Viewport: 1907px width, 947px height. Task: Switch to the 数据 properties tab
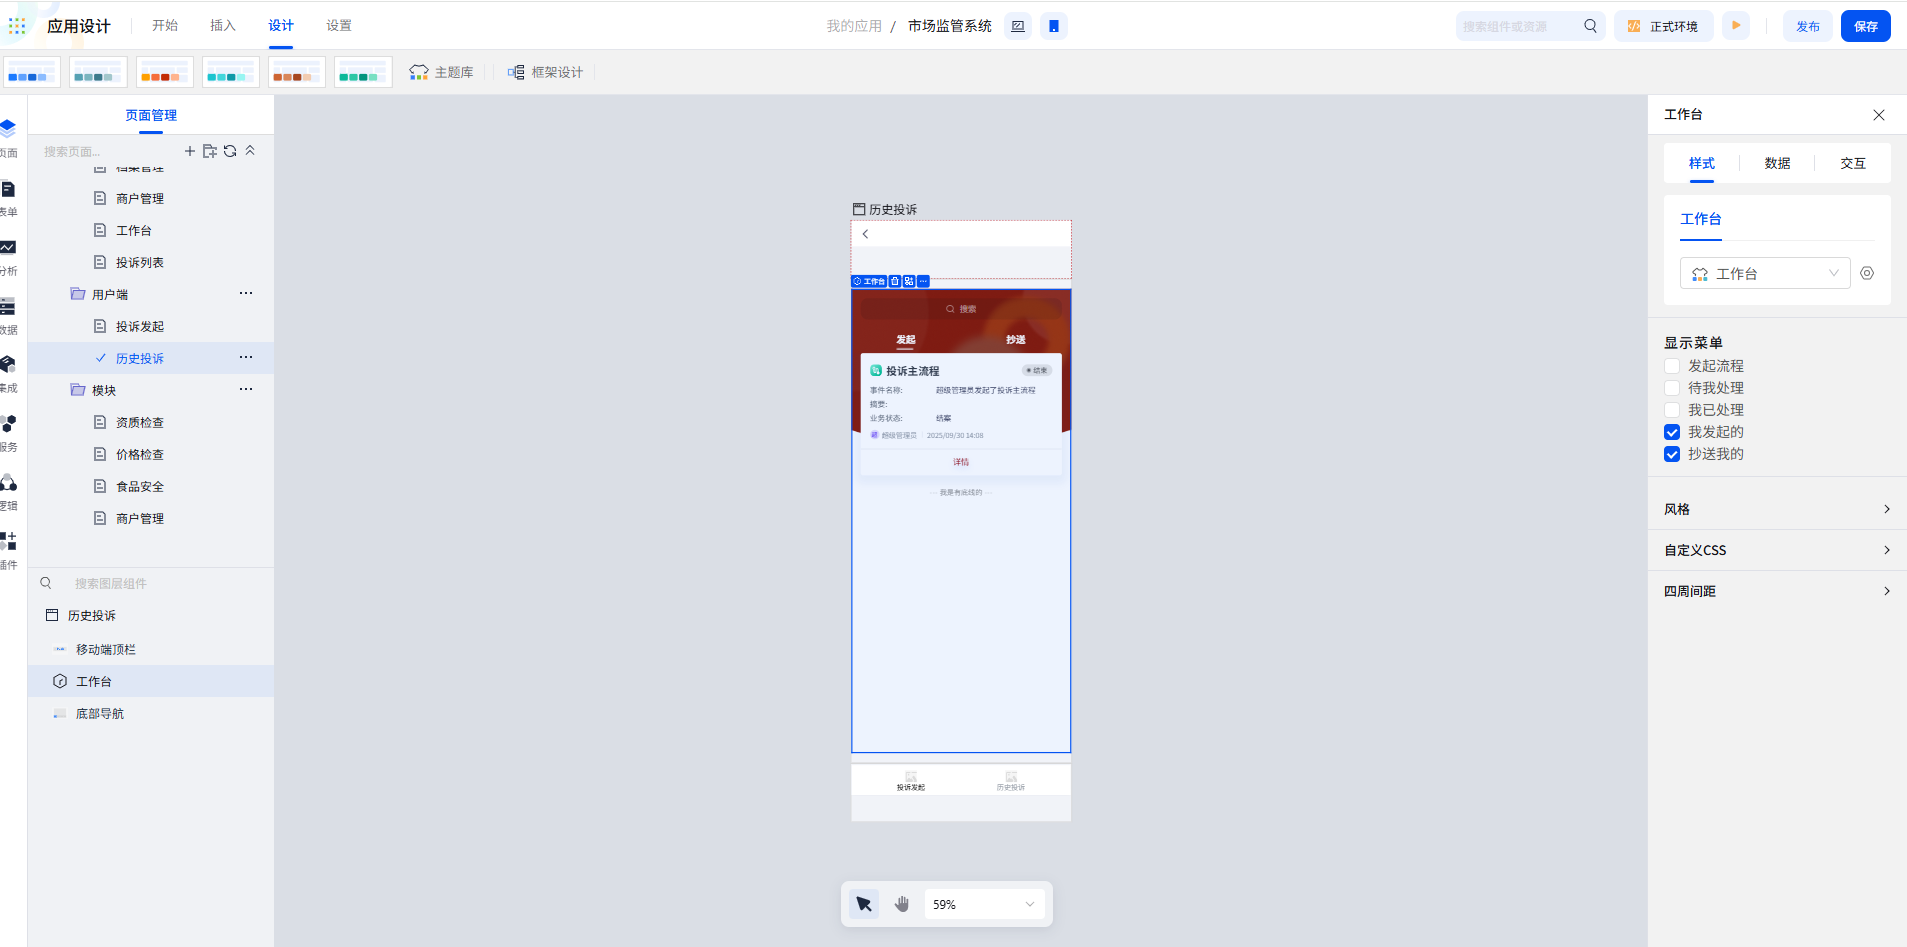pyautogui.click(x=1777, y=163)
